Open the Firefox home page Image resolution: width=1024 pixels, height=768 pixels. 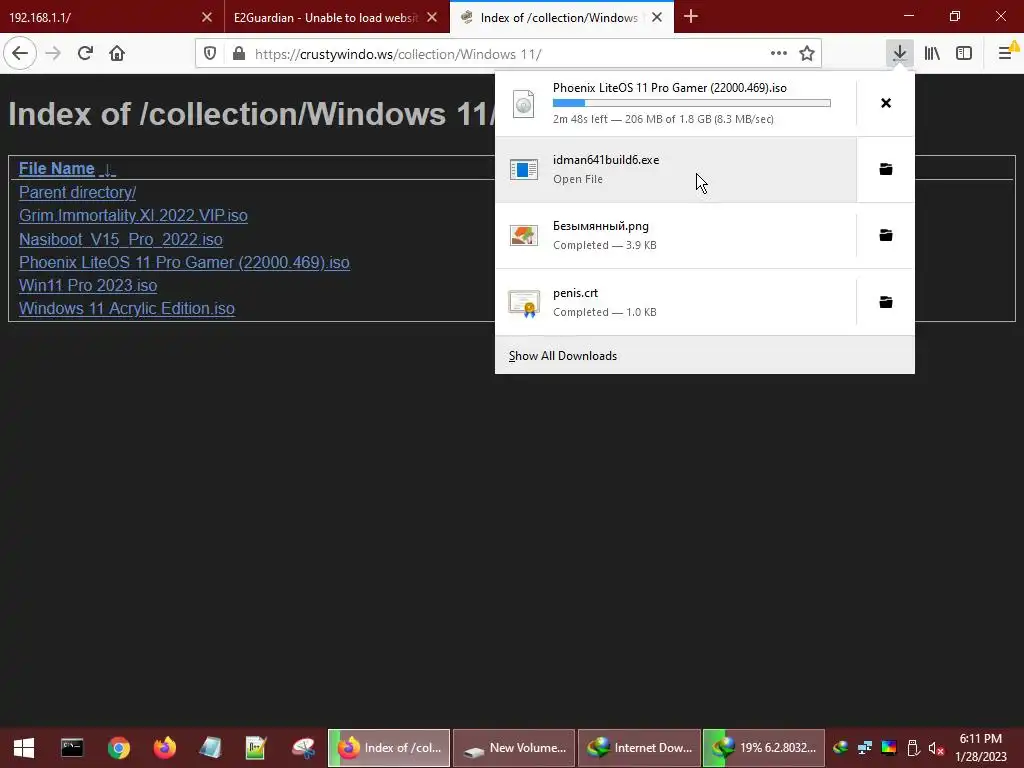[117, 54]
